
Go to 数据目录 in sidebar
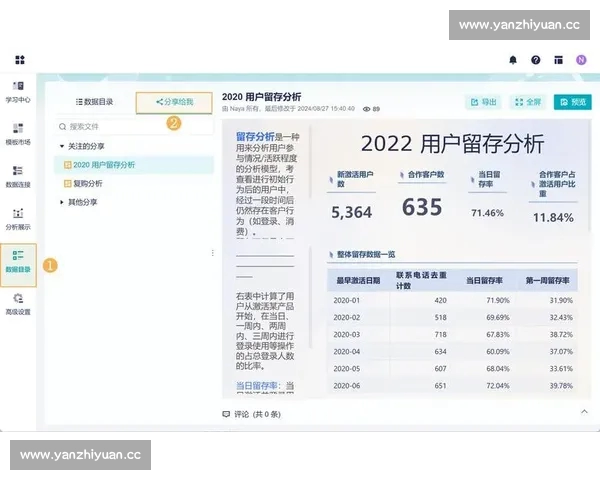[x=18, y=265]
